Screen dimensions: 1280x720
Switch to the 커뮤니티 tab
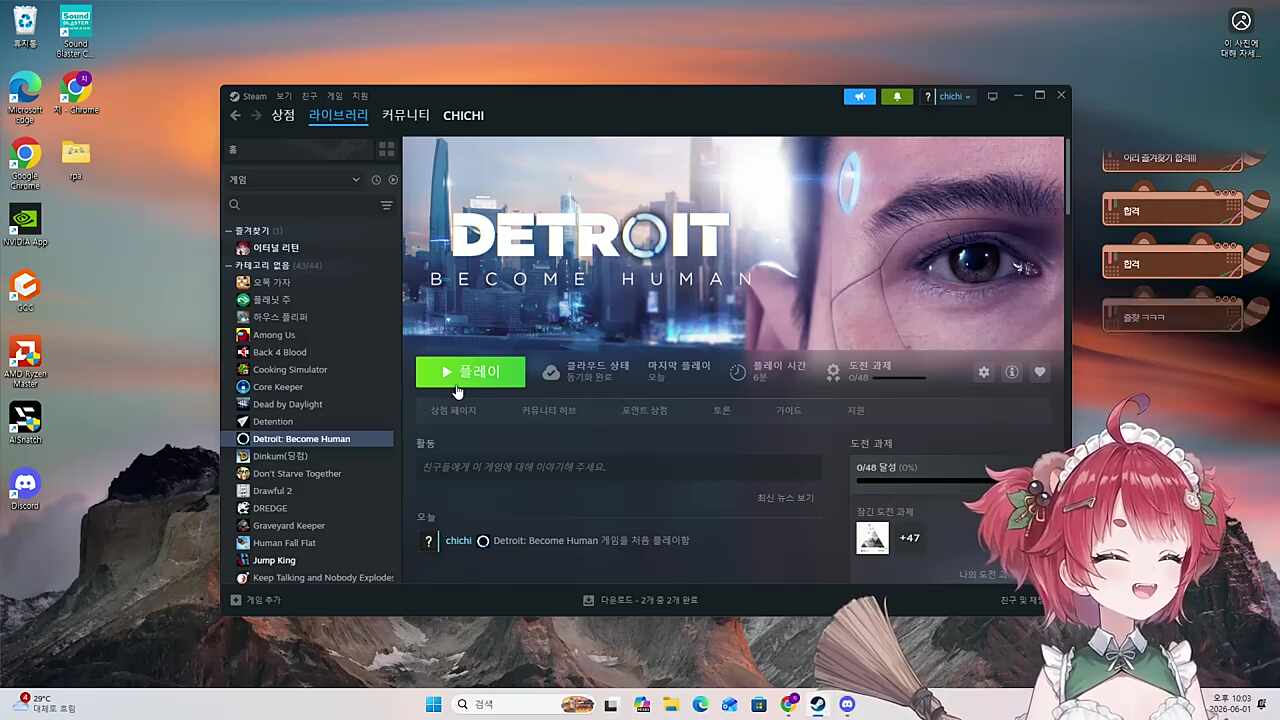pos(406,116)
